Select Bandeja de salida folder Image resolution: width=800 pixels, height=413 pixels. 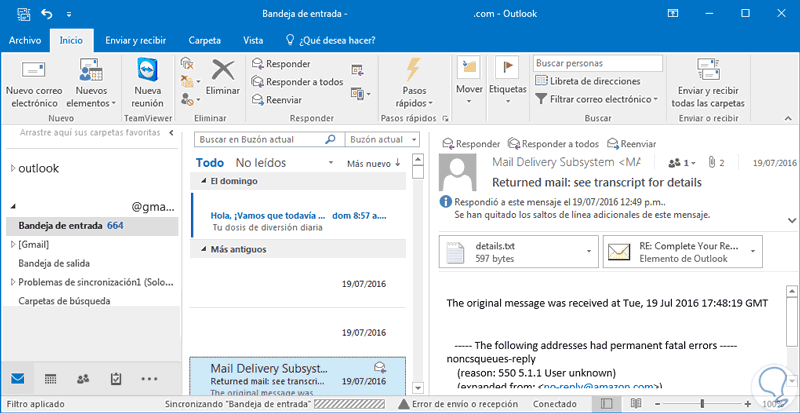54,263
